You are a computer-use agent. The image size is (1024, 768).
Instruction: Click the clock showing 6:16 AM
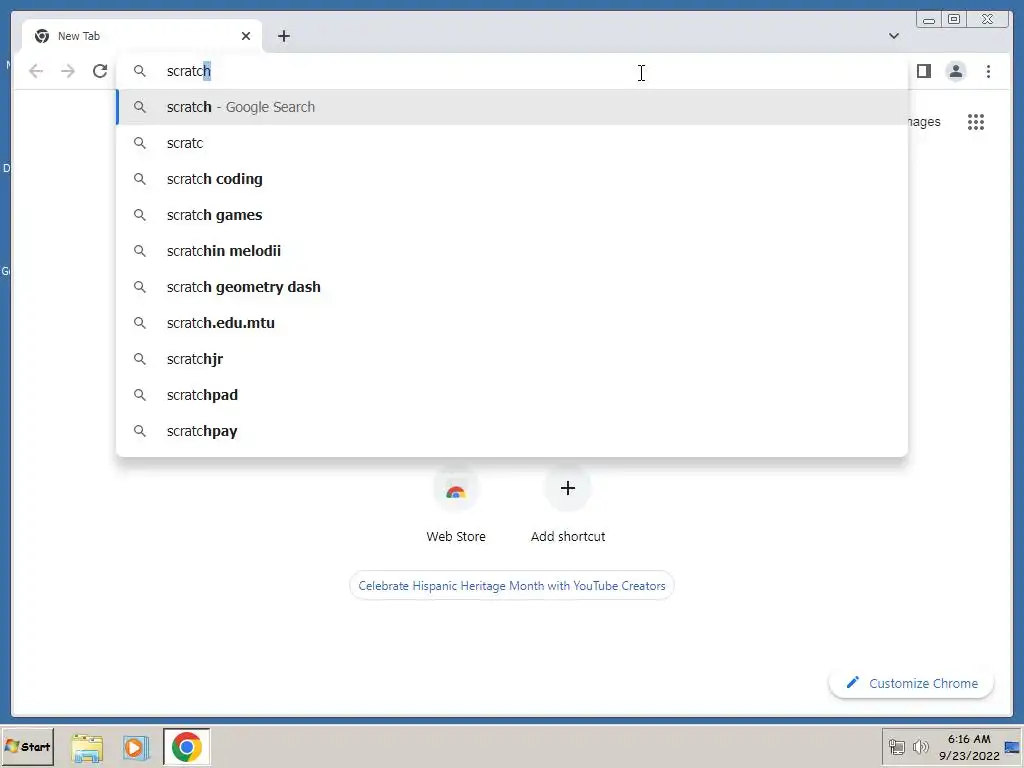pos(969,747)
